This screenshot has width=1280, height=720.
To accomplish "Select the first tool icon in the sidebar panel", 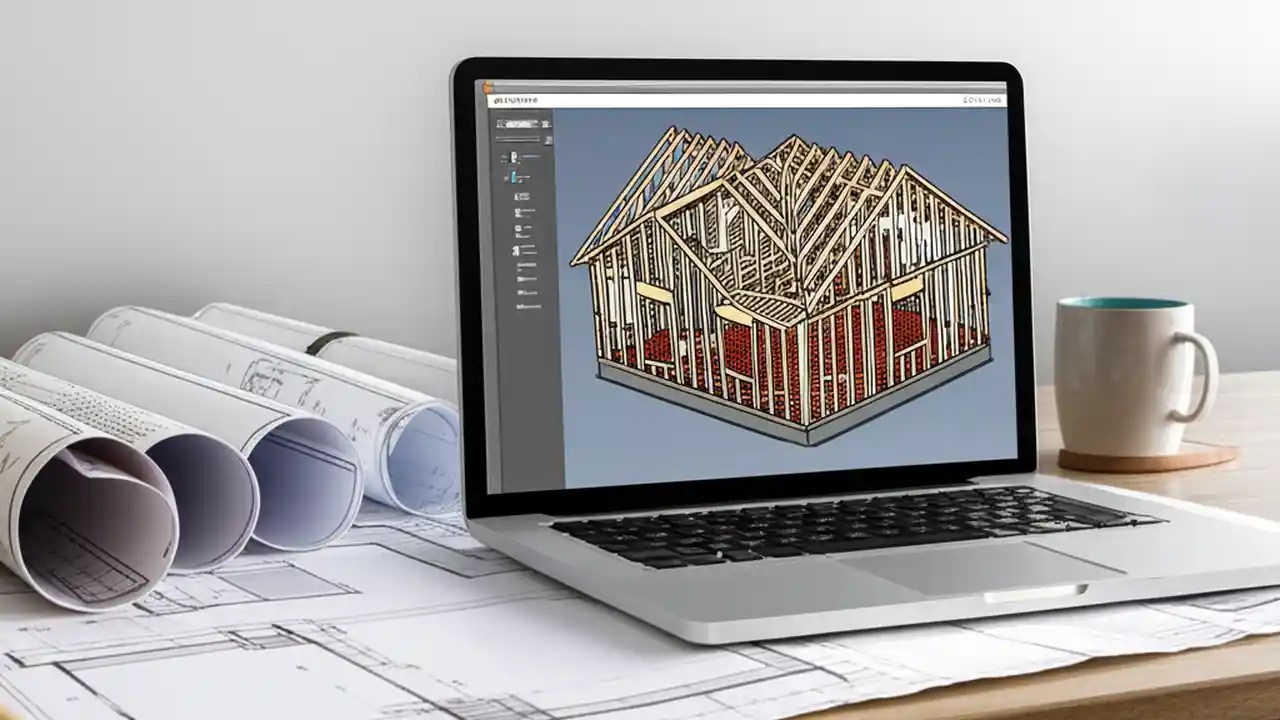I will coord(512,157).
